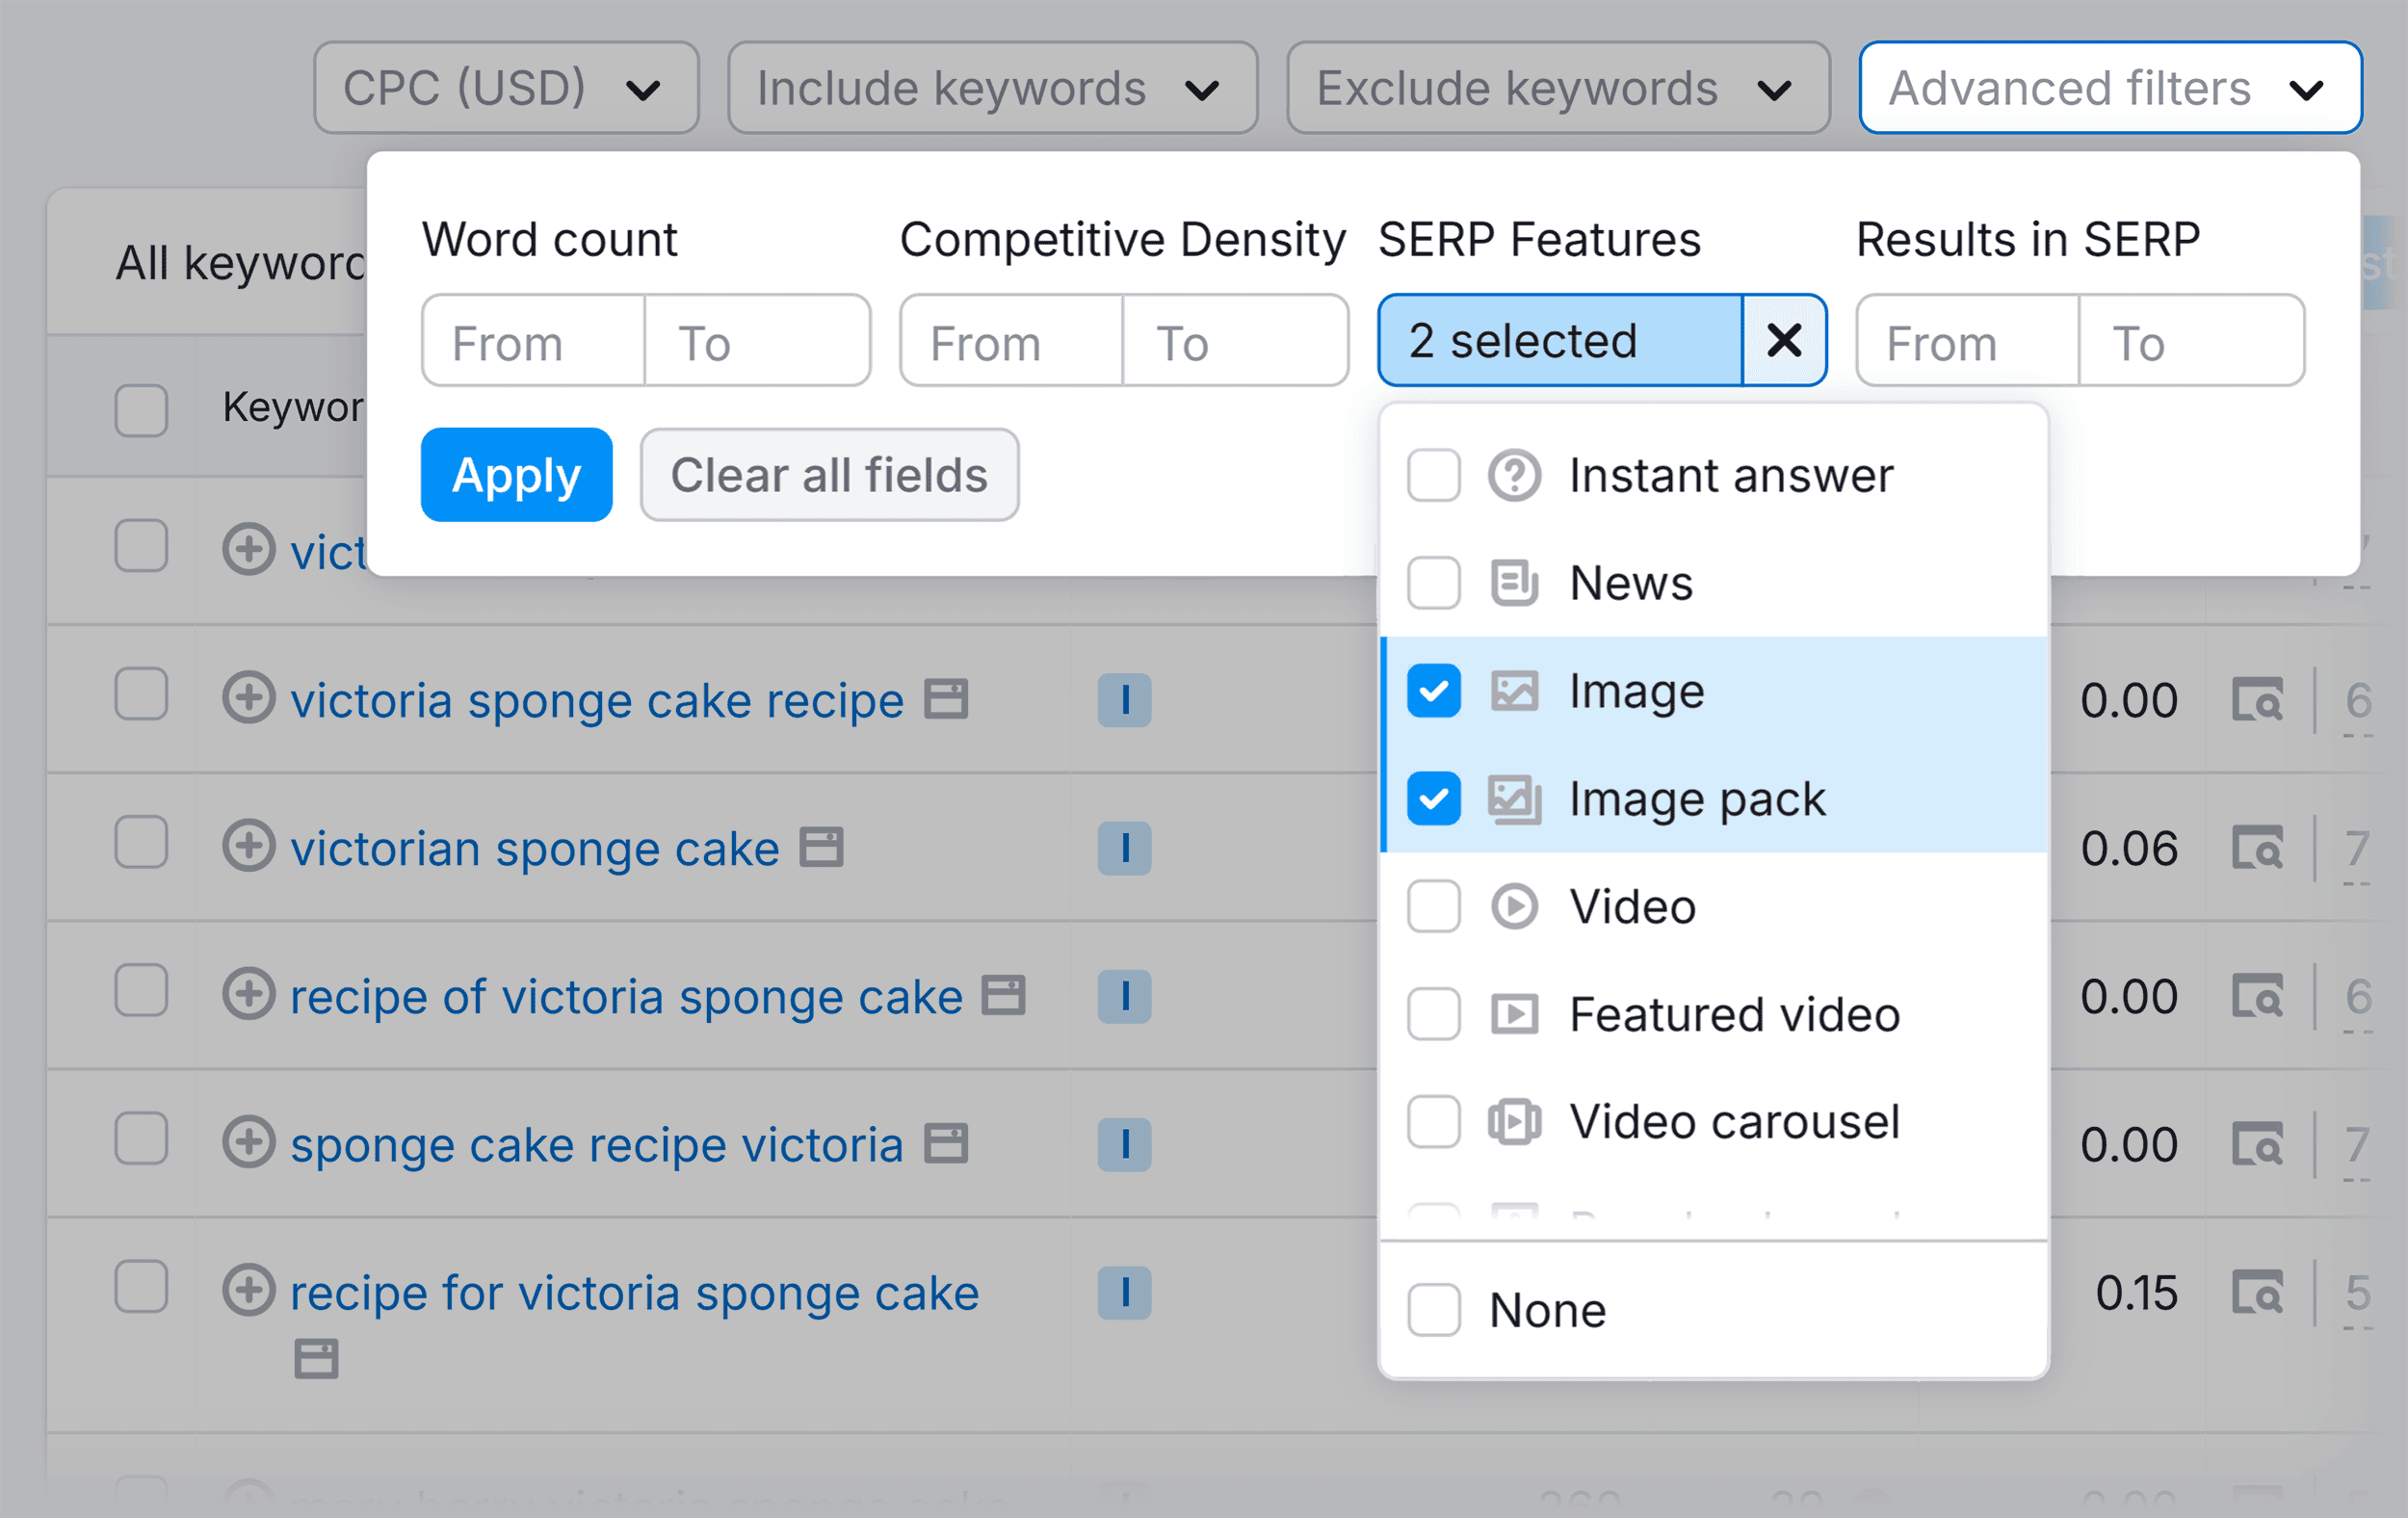Click Clear all fields button
Viewport: 2408px width, 1518px height.
pos(827,472)
